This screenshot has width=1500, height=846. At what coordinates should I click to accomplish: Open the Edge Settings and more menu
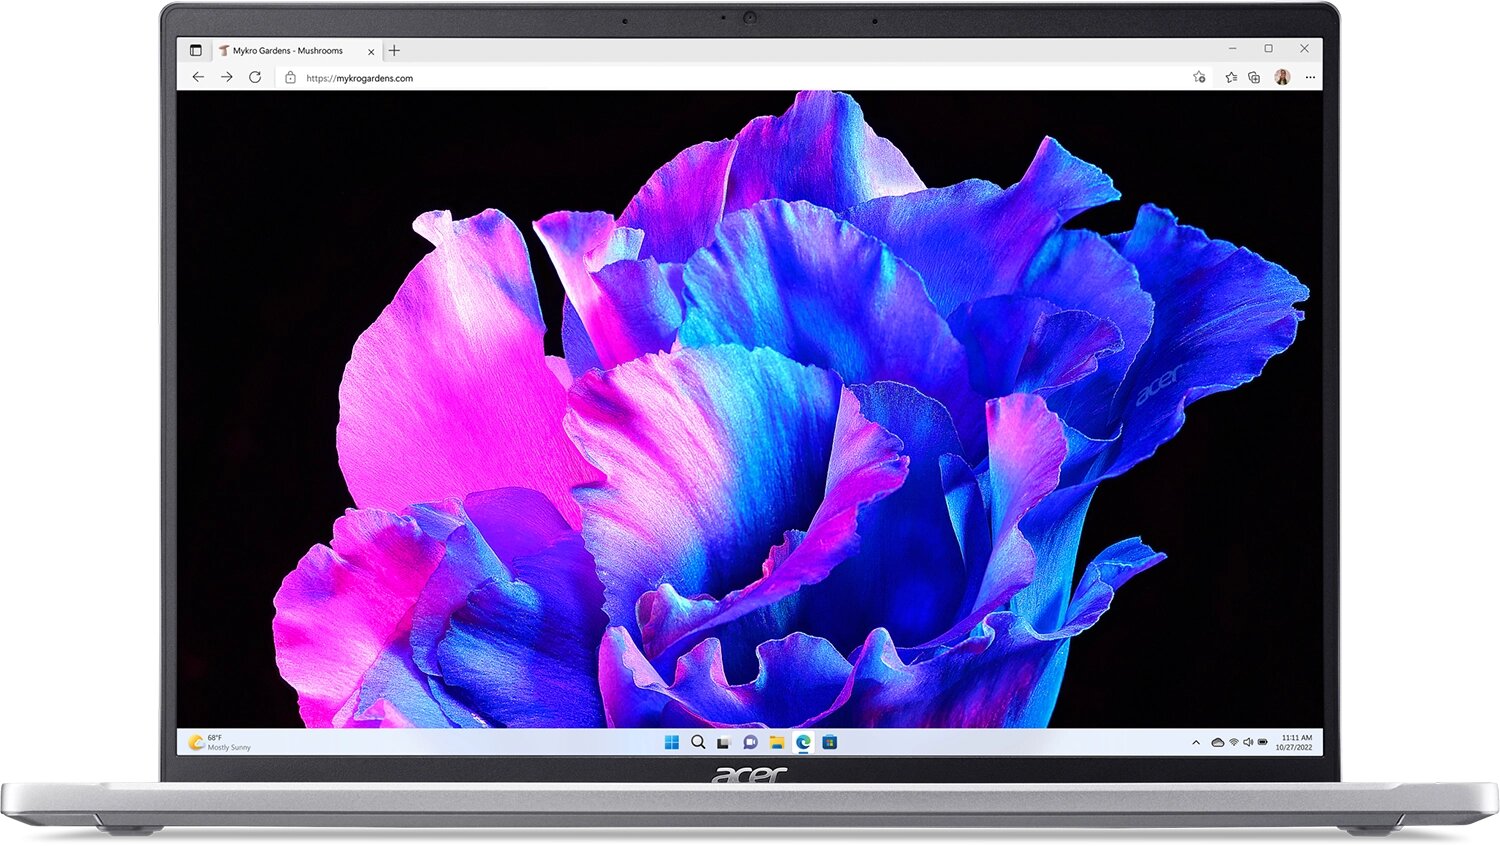pyautogui.click(x=1310, y=77)
